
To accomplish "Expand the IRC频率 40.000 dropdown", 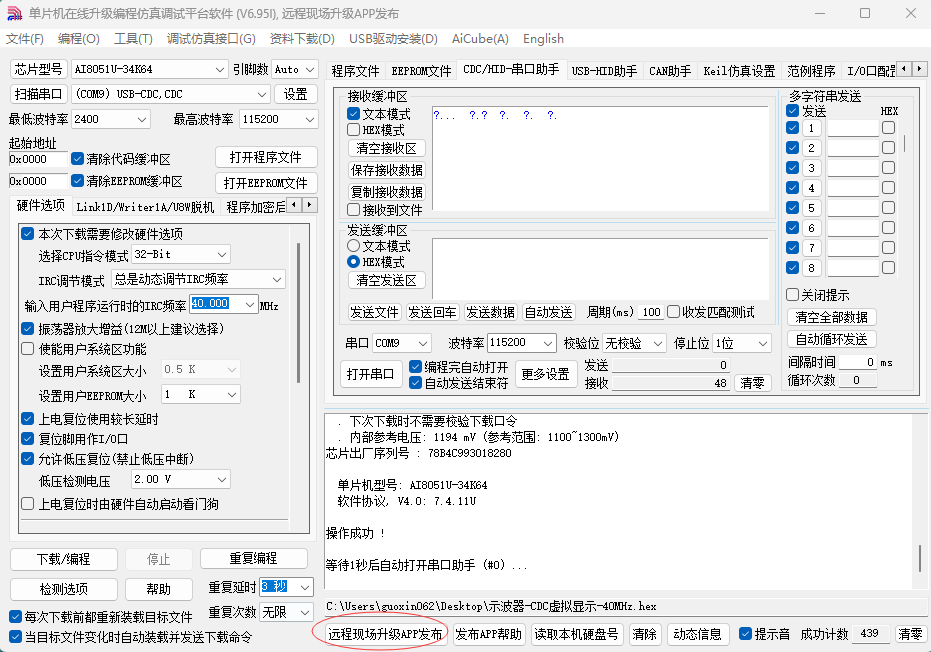I will pos(250,304).
